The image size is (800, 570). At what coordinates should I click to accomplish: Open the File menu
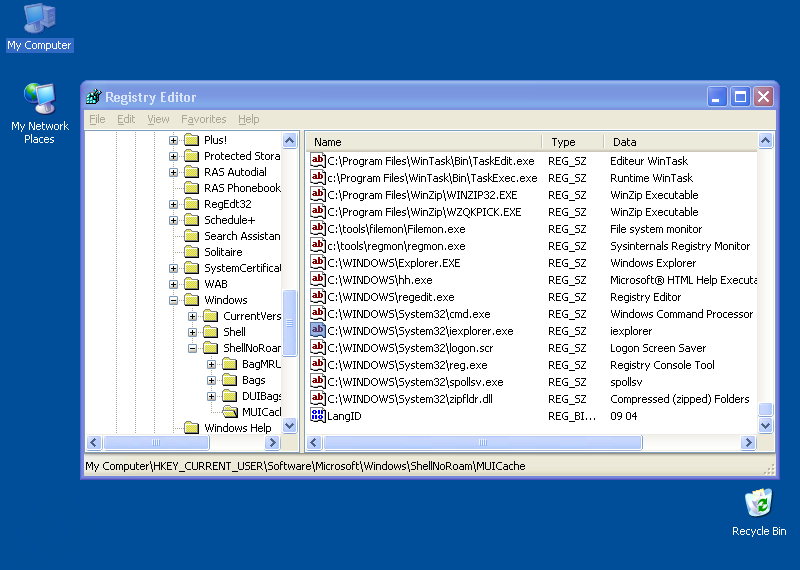97,119
